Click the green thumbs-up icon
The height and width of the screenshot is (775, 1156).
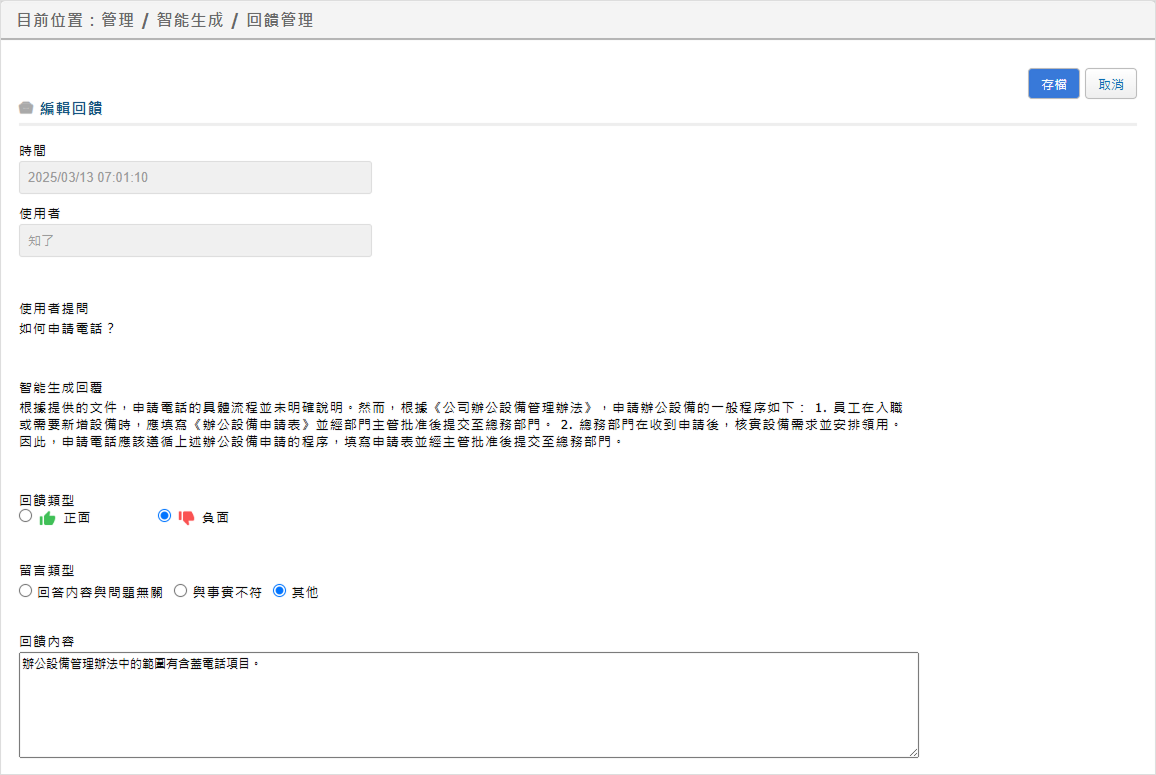(x=48, y=518)
